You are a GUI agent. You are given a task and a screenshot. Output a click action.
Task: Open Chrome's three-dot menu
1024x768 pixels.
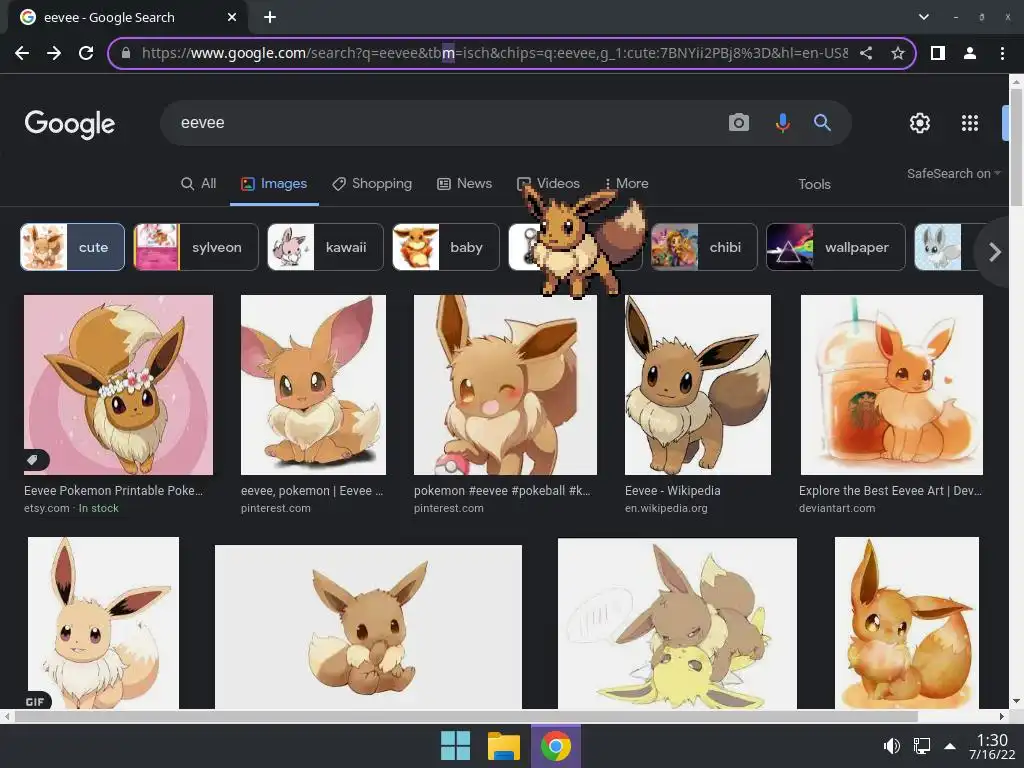pyautogui.click(x=1002, y=53)
